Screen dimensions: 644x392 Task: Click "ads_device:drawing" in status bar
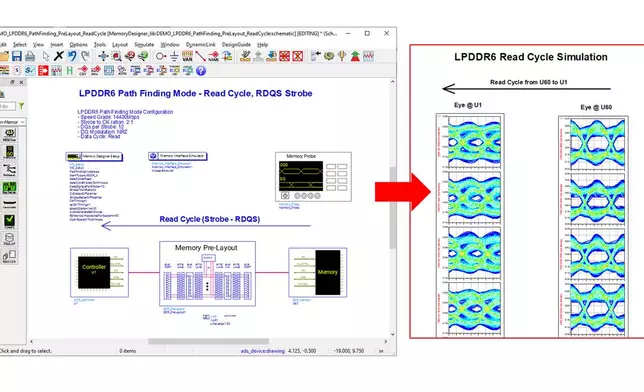[262, 351]
